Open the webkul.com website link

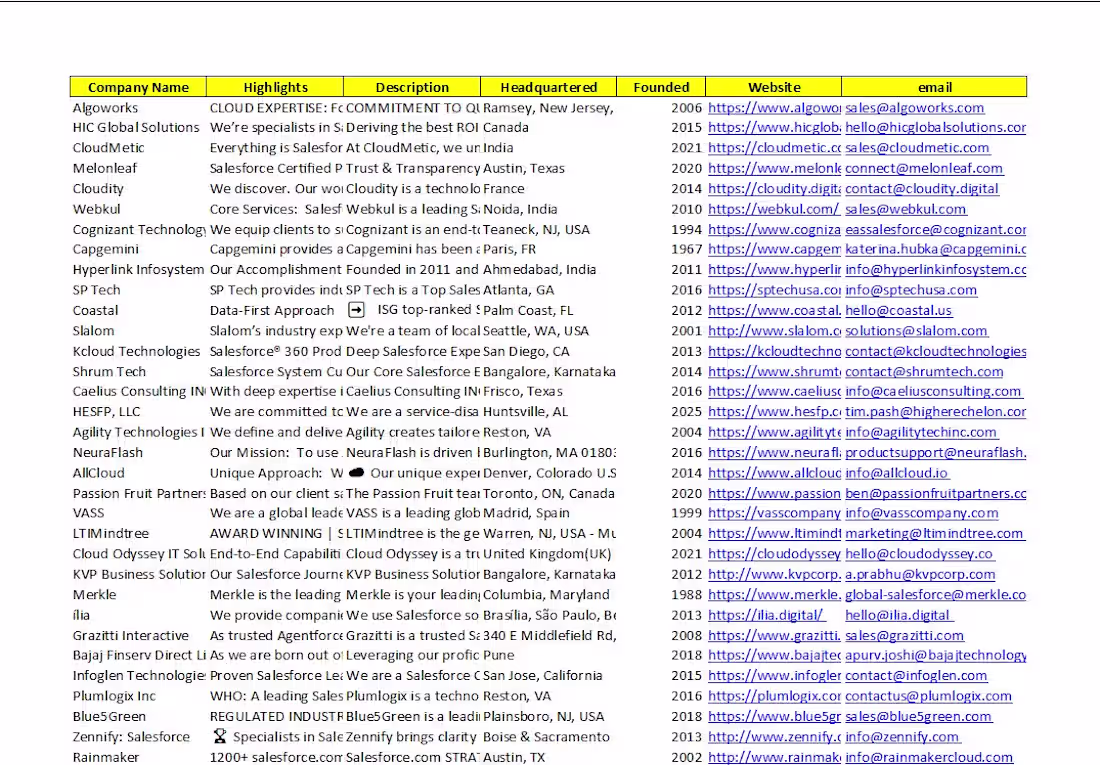773,209
